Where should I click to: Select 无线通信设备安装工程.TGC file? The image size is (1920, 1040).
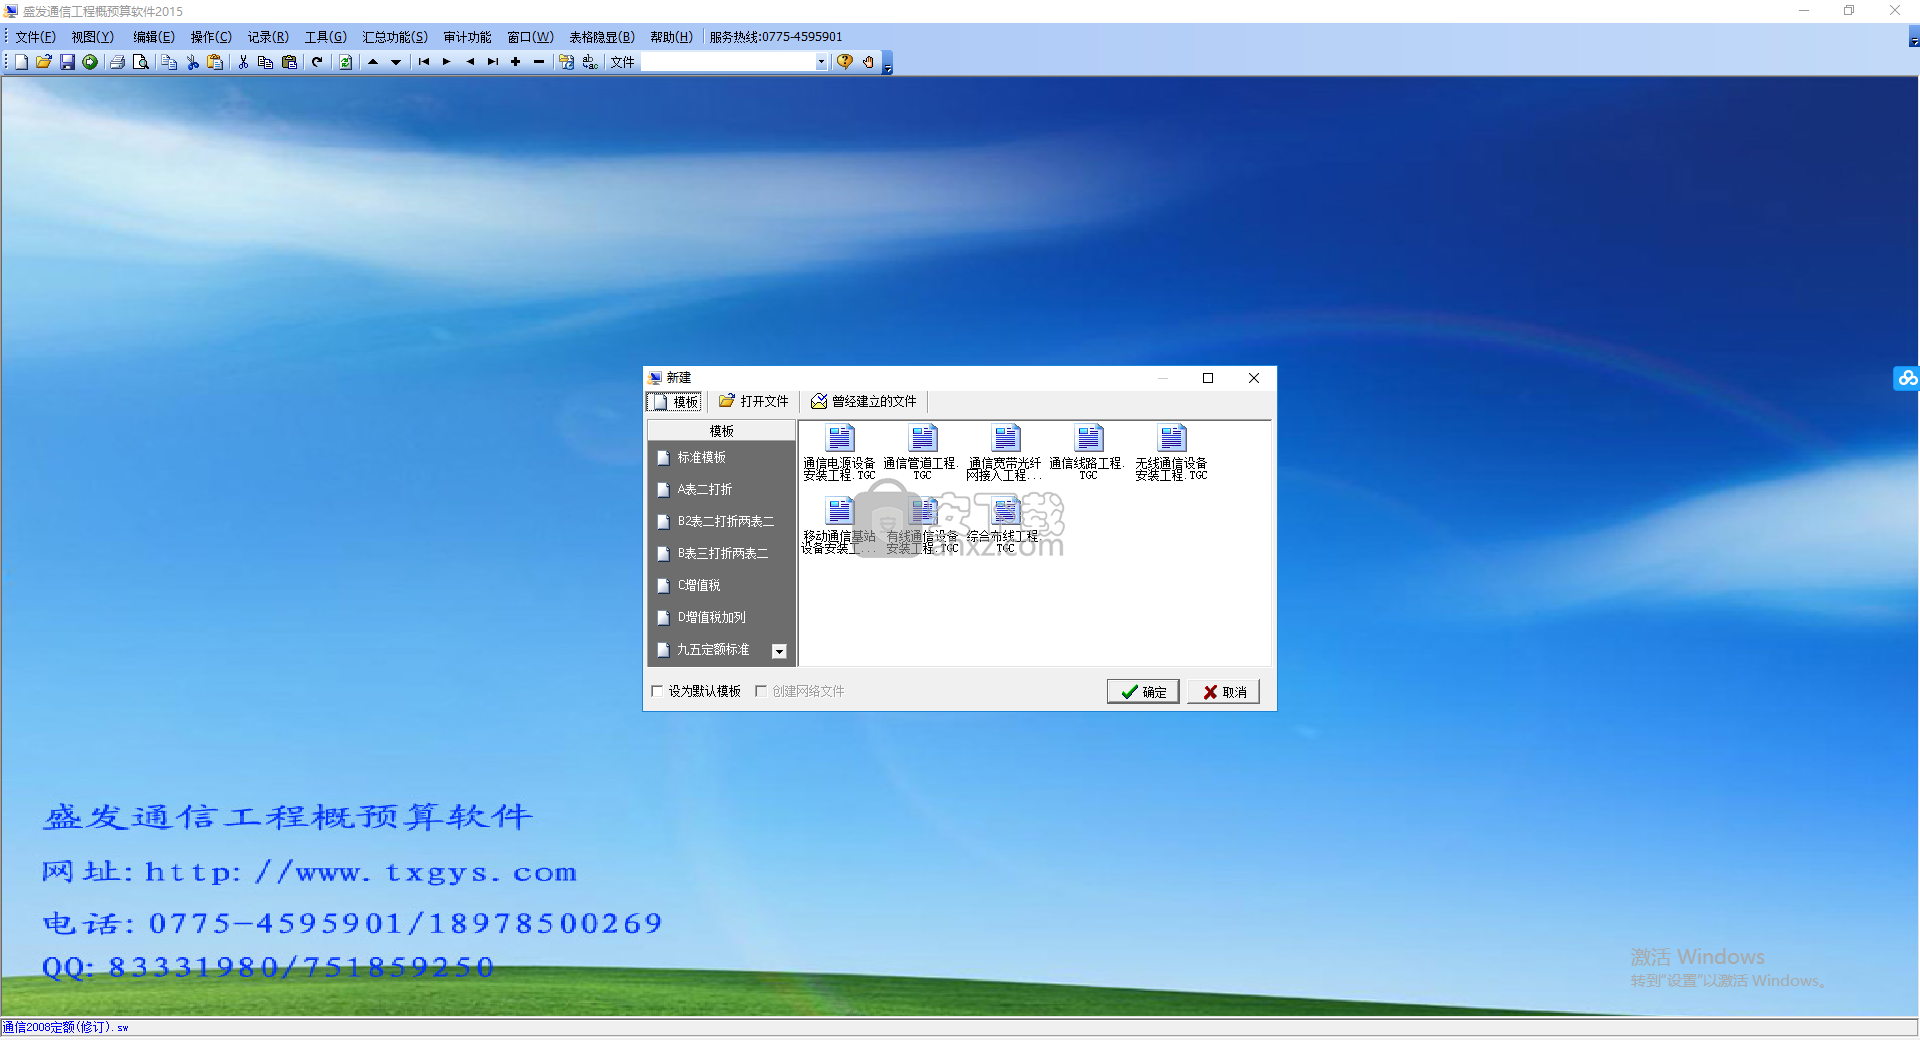[x=1171, y=453]
